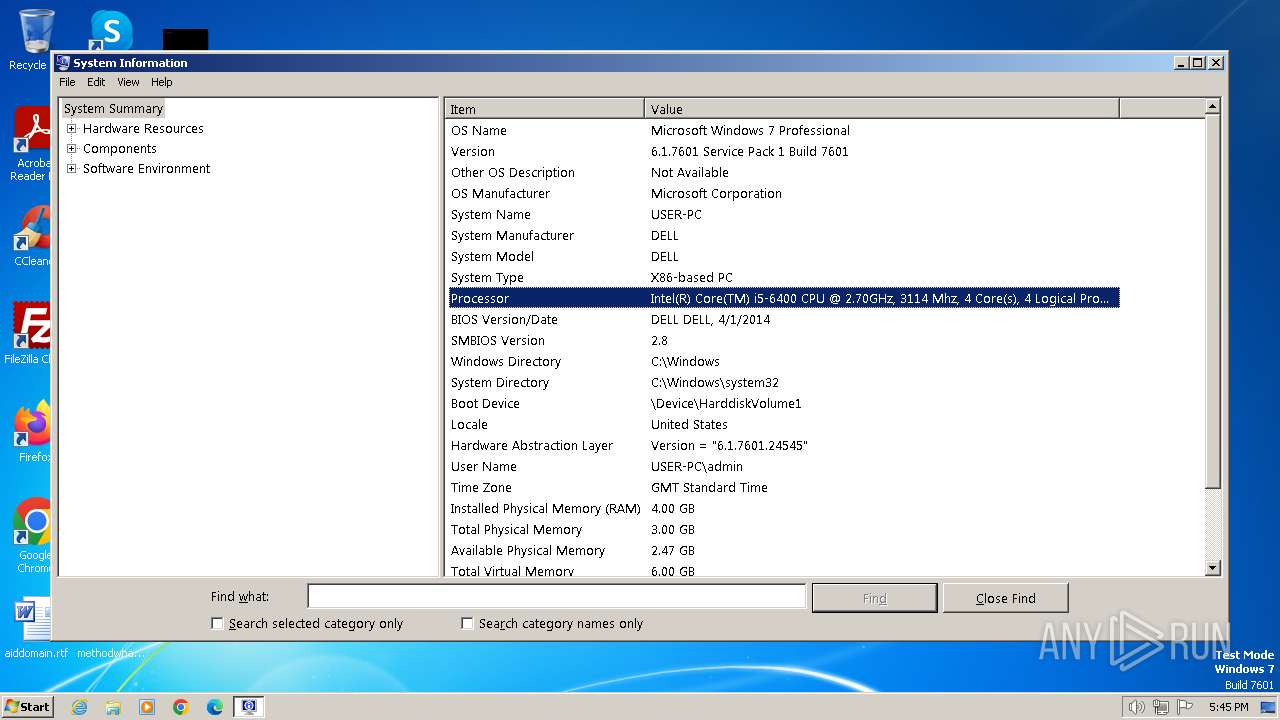
Task: Select the System Model row
Action: point(784,256)
